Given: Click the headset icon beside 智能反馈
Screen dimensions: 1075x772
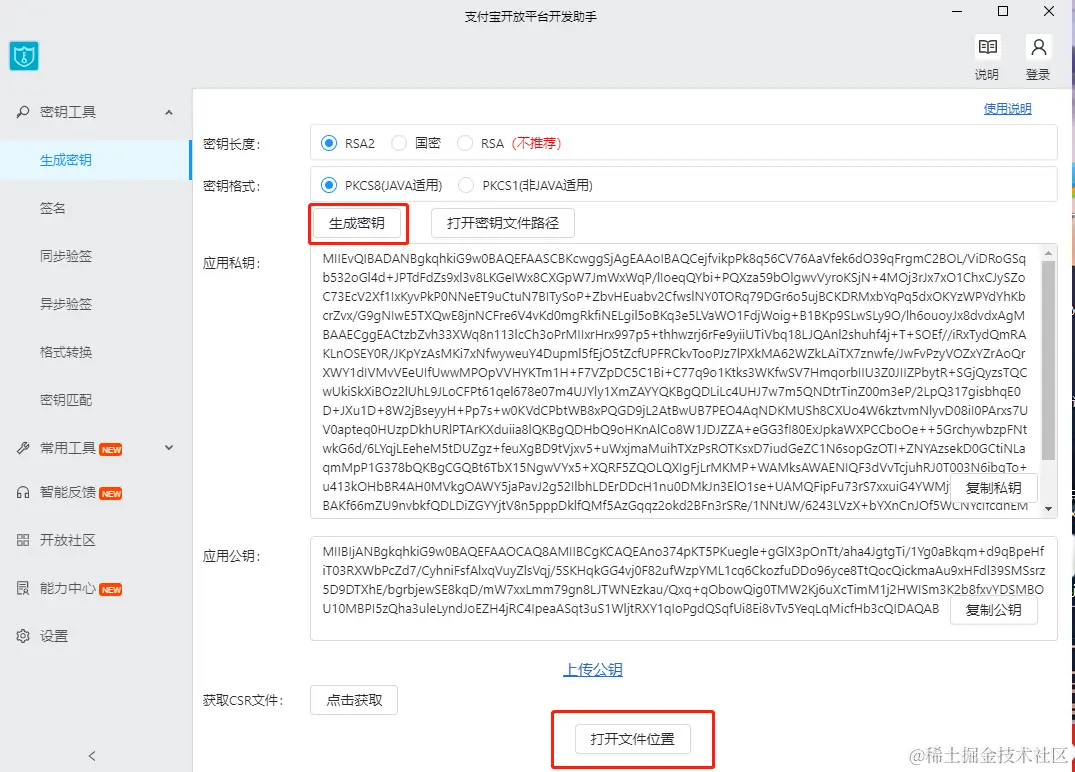Looking at the screenshot, I should point(23,492).
